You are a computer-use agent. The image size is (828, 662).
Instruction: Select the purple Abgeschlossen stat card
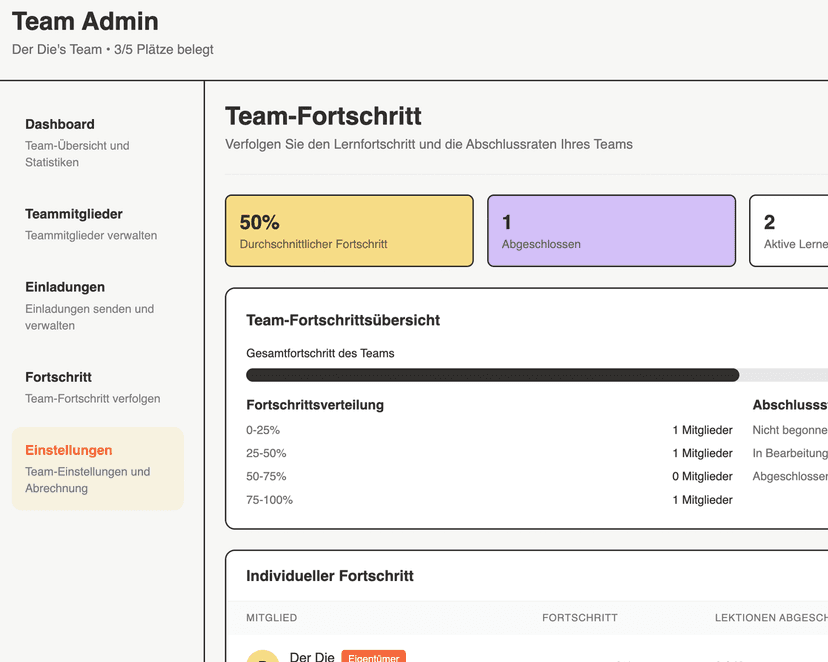(611, 230)
